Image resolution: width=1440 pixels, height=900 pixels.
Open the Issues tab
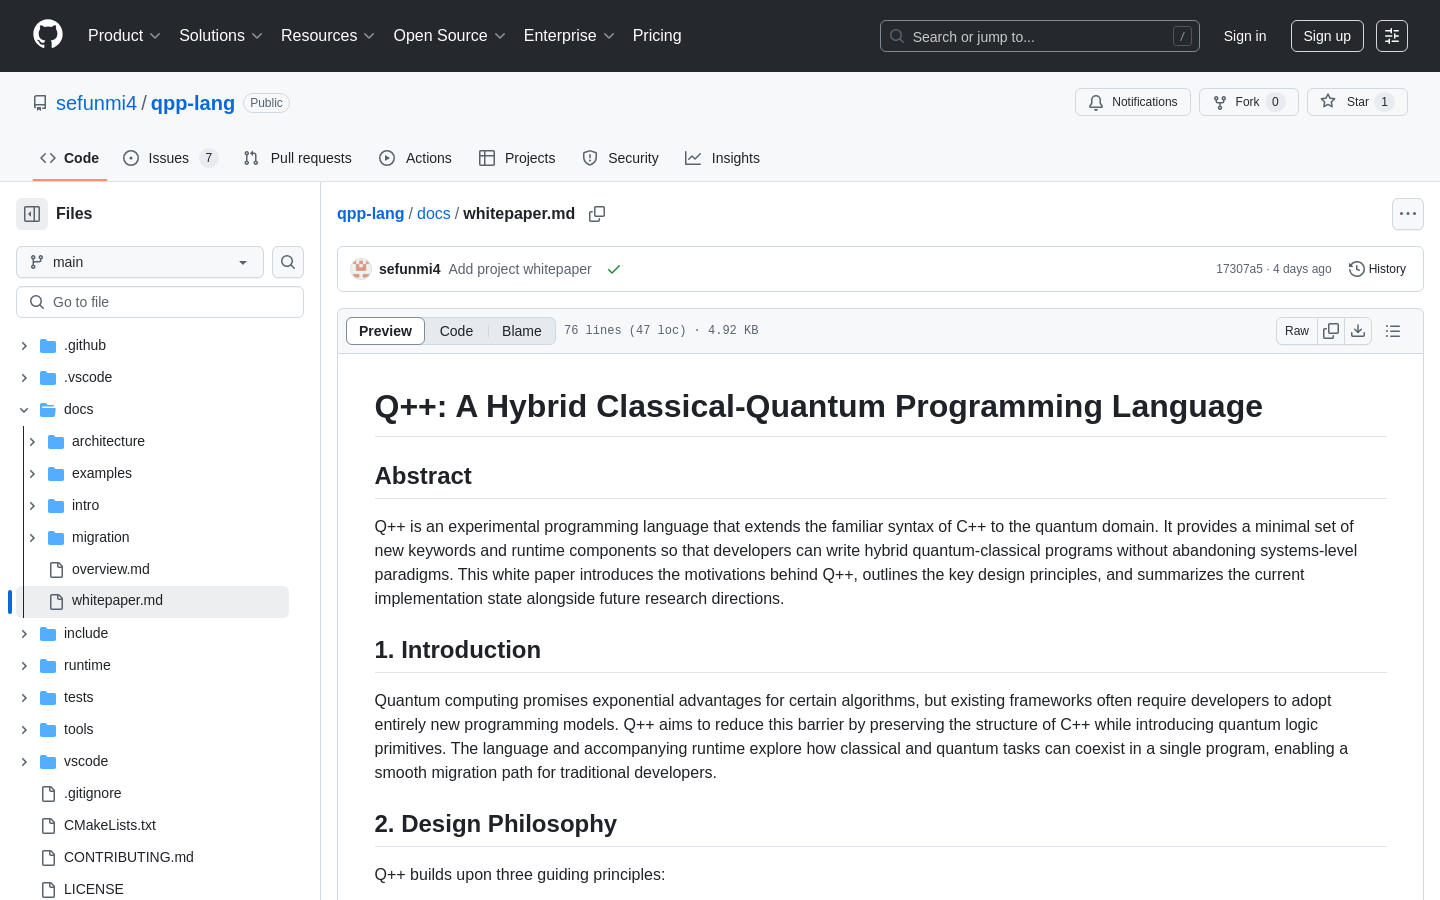(170, 158)
